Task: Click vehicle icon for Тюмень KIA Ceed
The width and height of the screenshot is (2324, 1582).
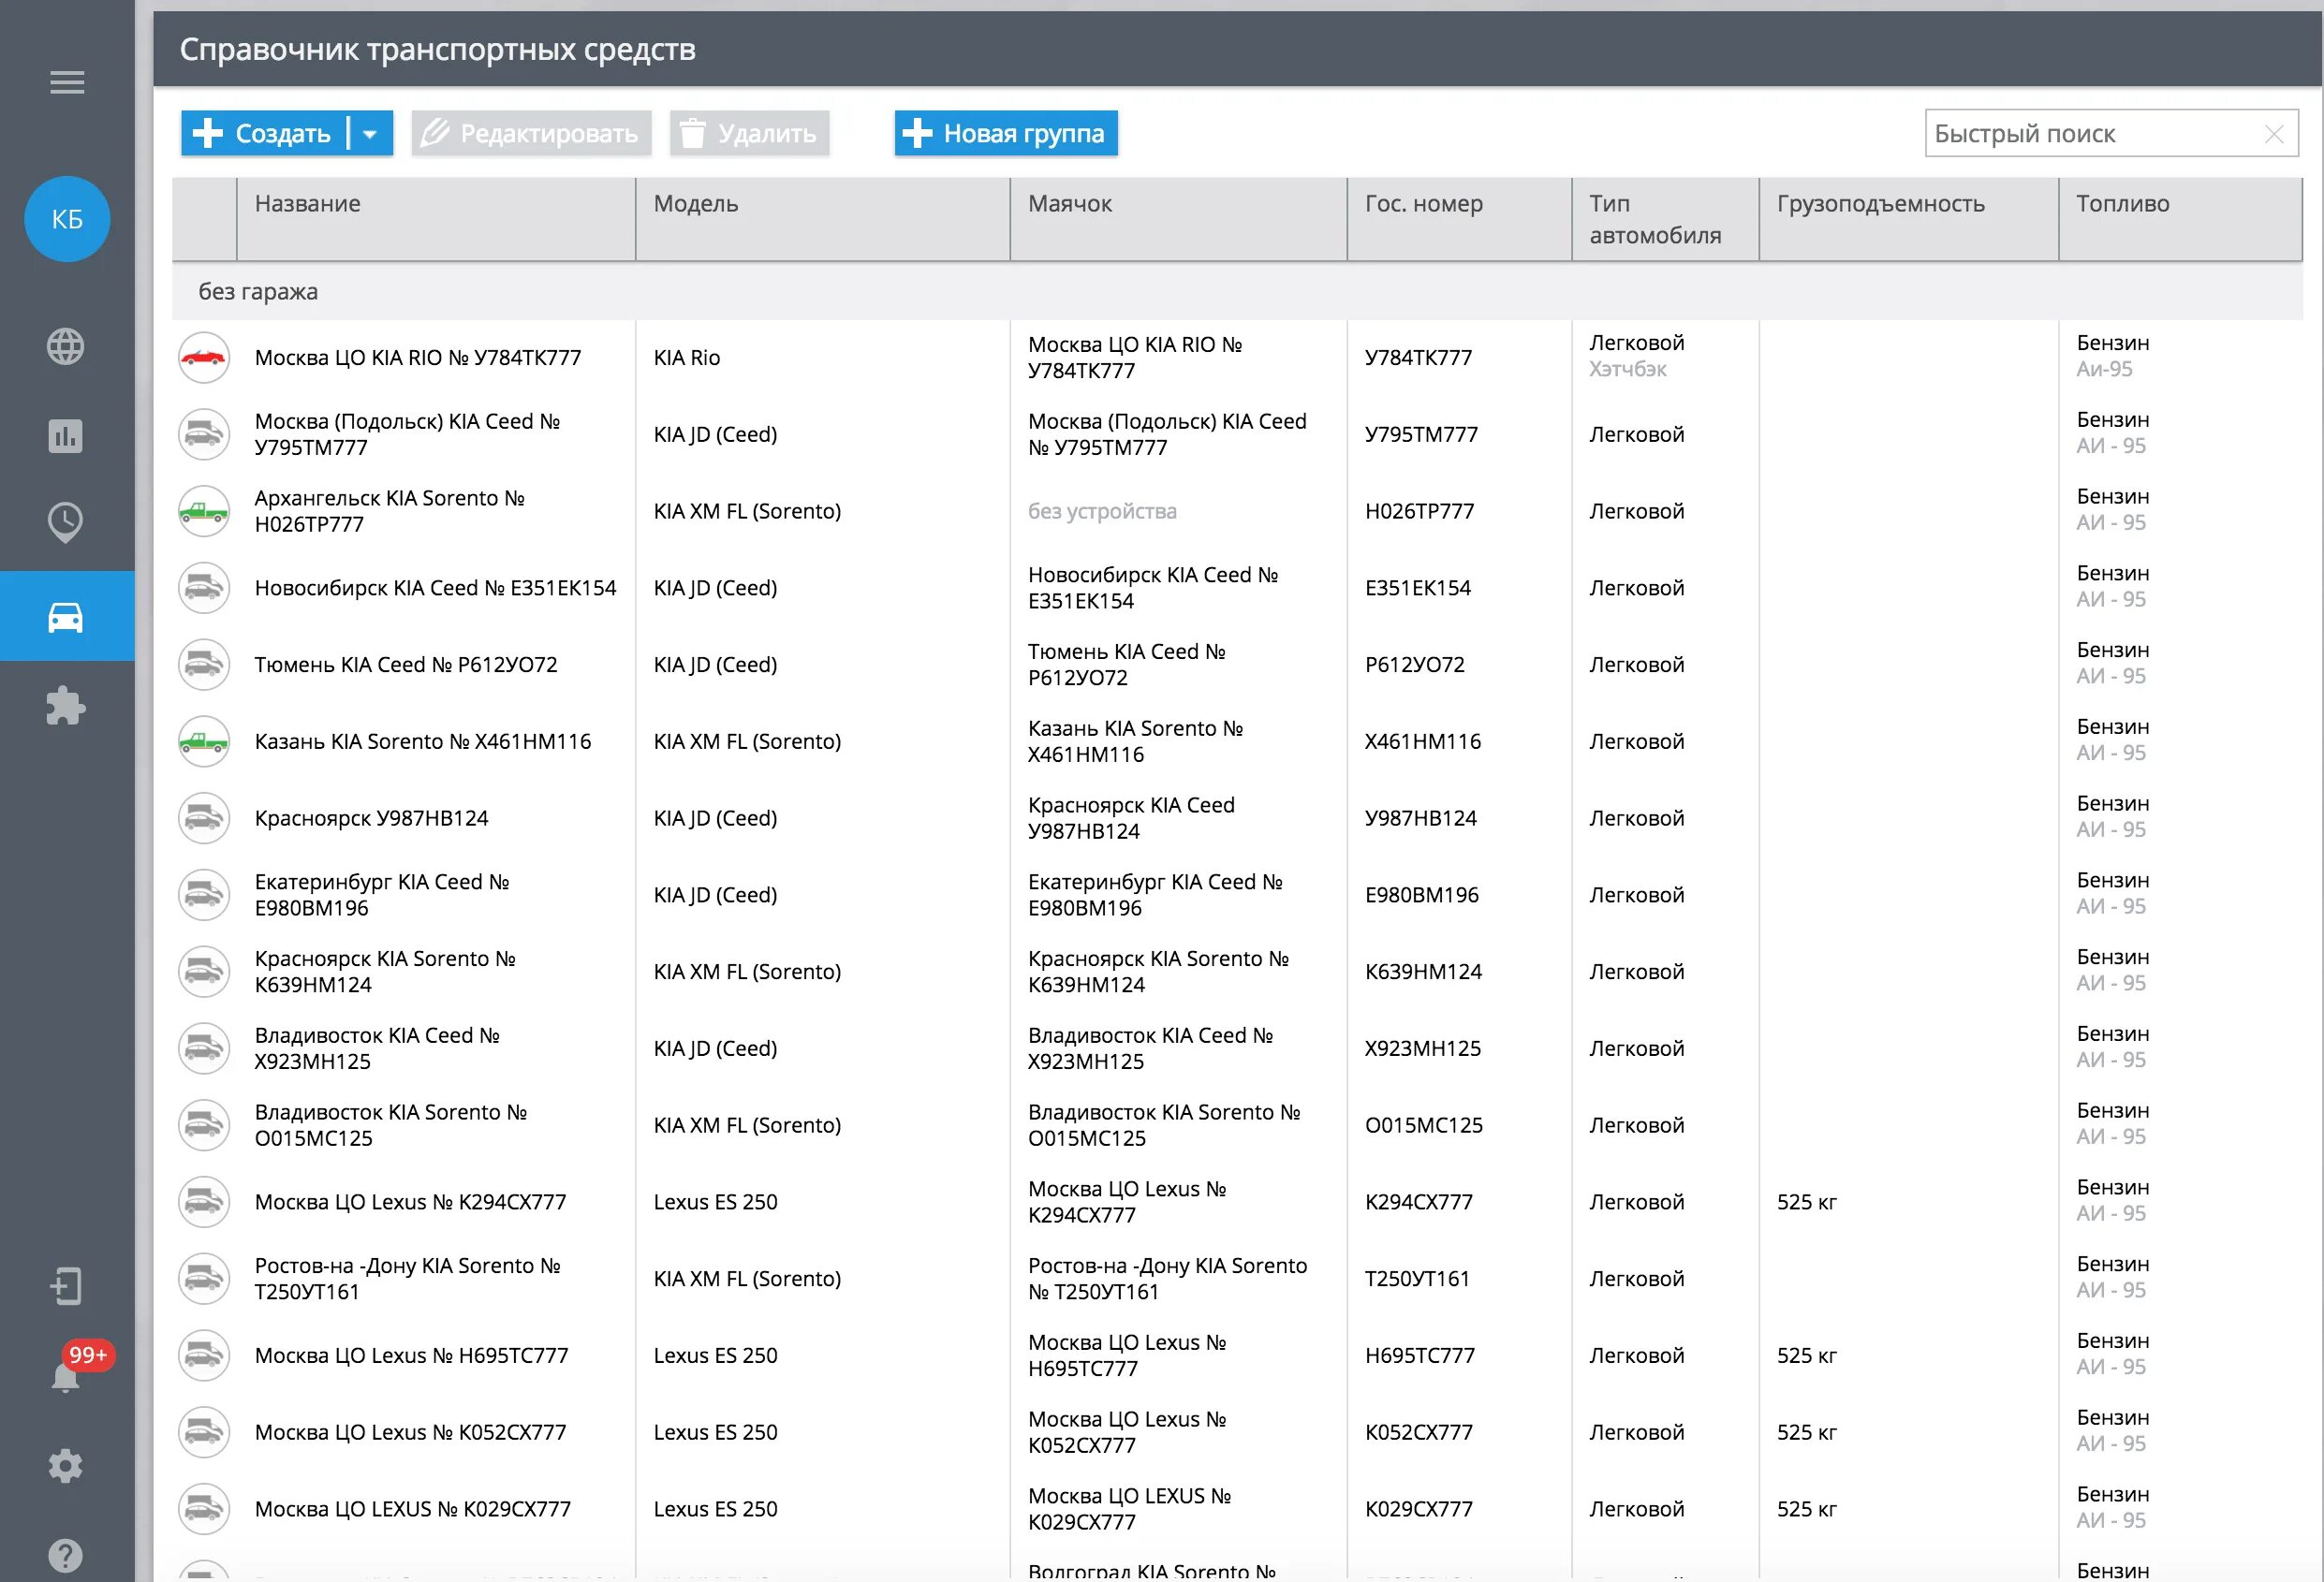Action: tap(204, 664)
